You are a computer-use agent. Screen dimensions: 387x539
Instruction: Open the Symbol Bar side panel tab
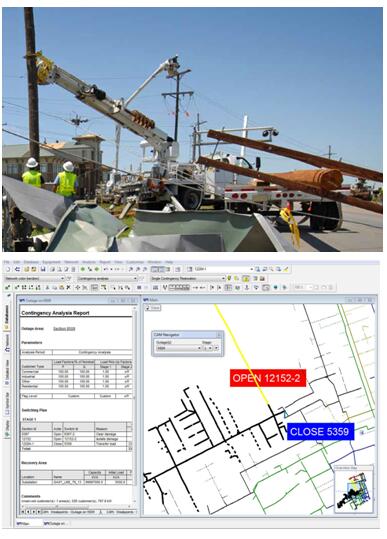pos(7,403)
